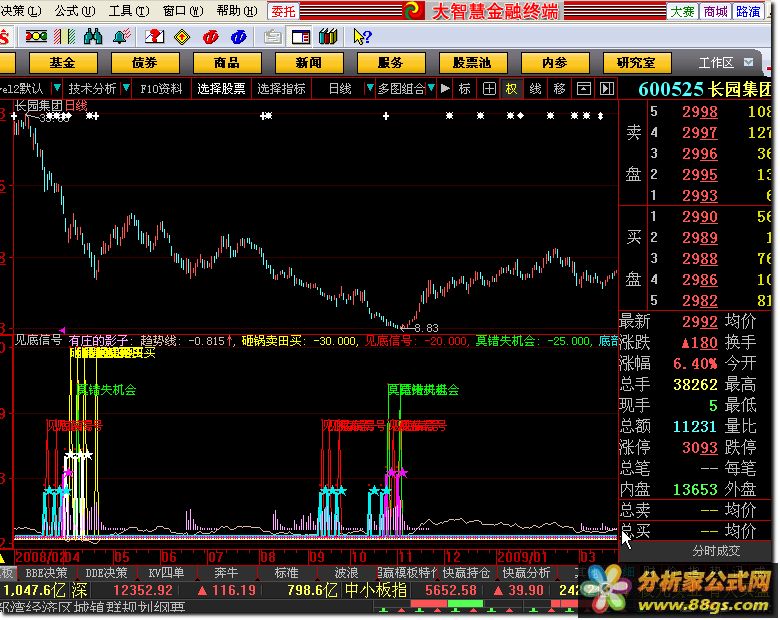Select the BBE决策 indicator tab
The image size is (780, 620).
46,573
